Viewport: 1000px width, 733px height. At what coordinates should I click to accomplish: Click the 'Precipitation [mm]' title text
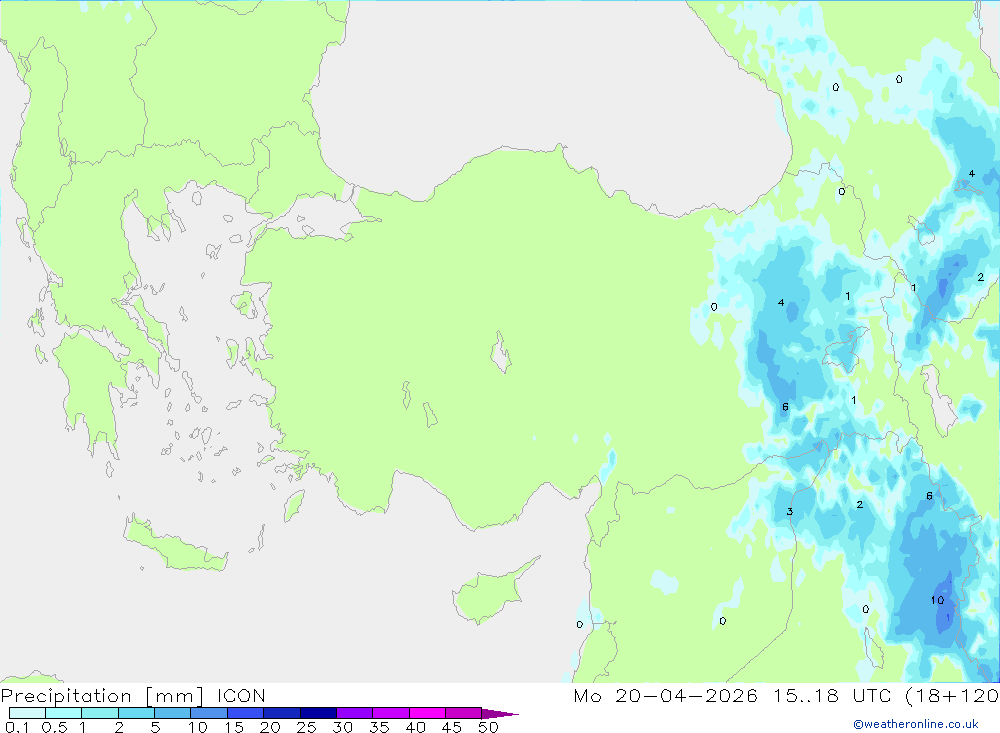pos(102,696)
